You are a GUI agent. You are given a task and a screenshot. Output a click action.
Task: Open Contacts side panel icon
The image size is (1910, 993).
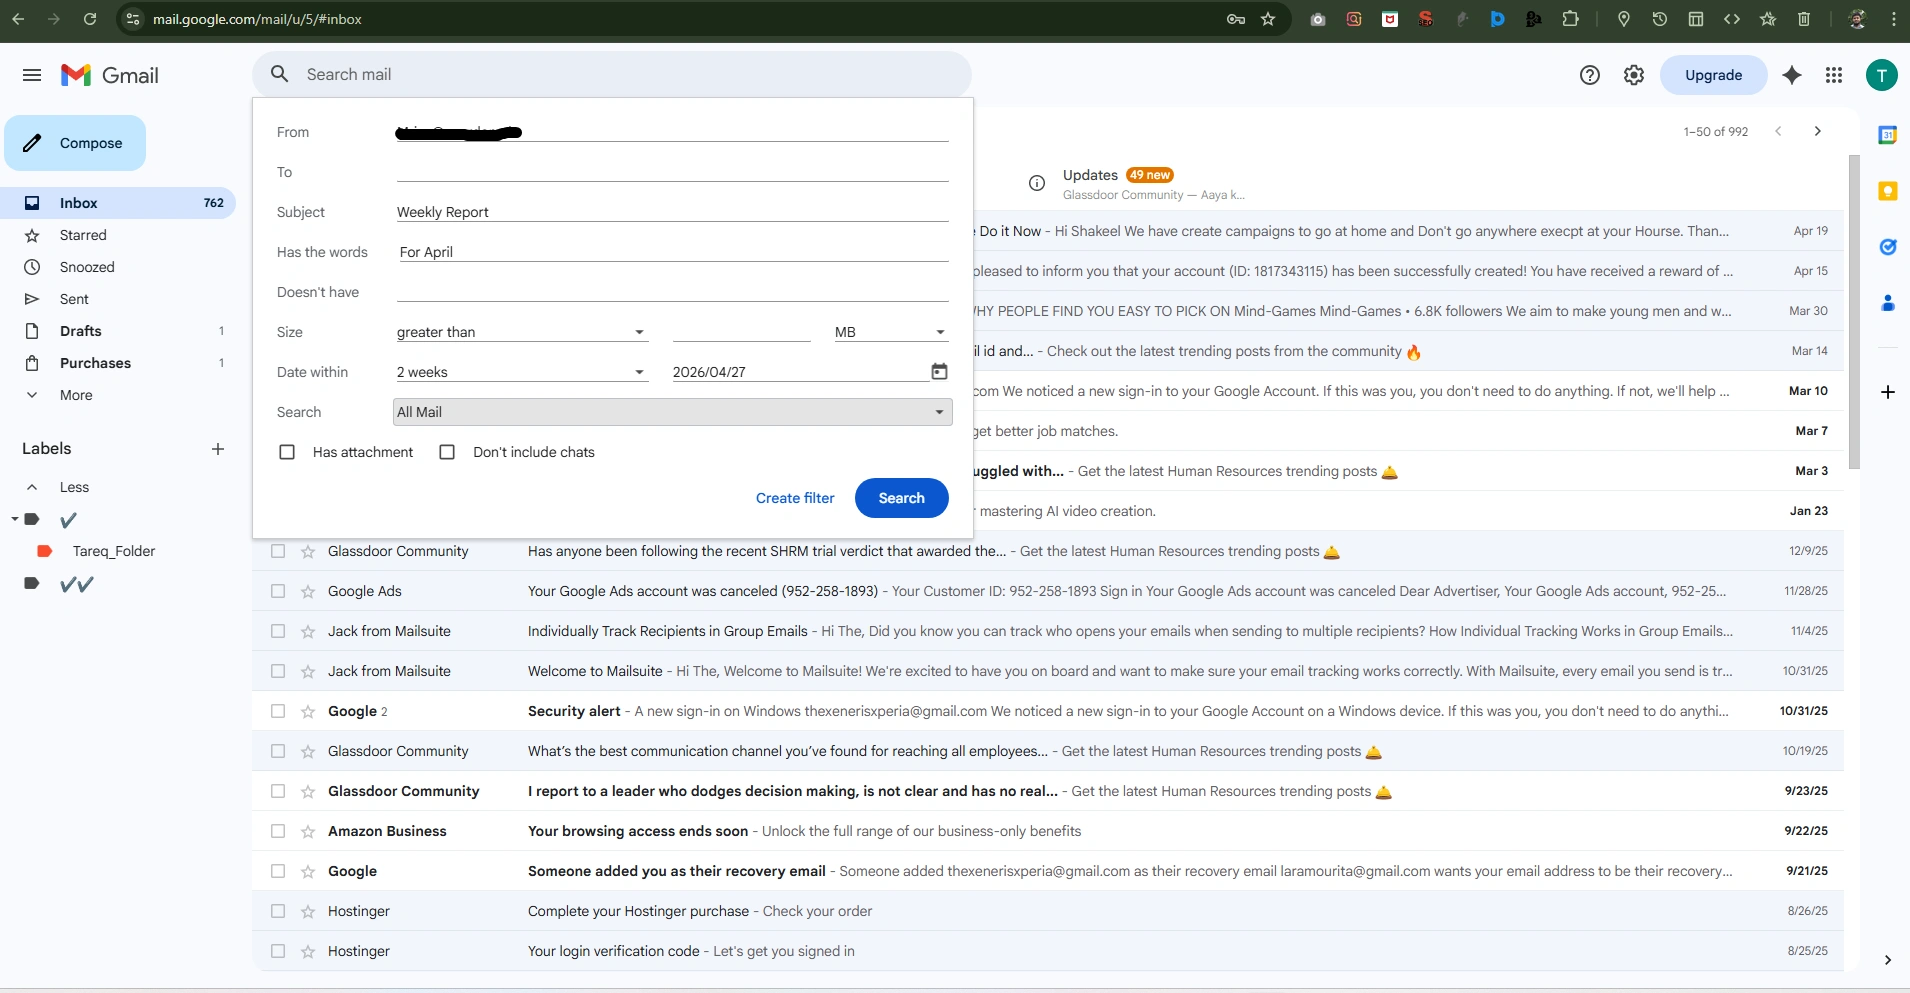(1888, 303)
